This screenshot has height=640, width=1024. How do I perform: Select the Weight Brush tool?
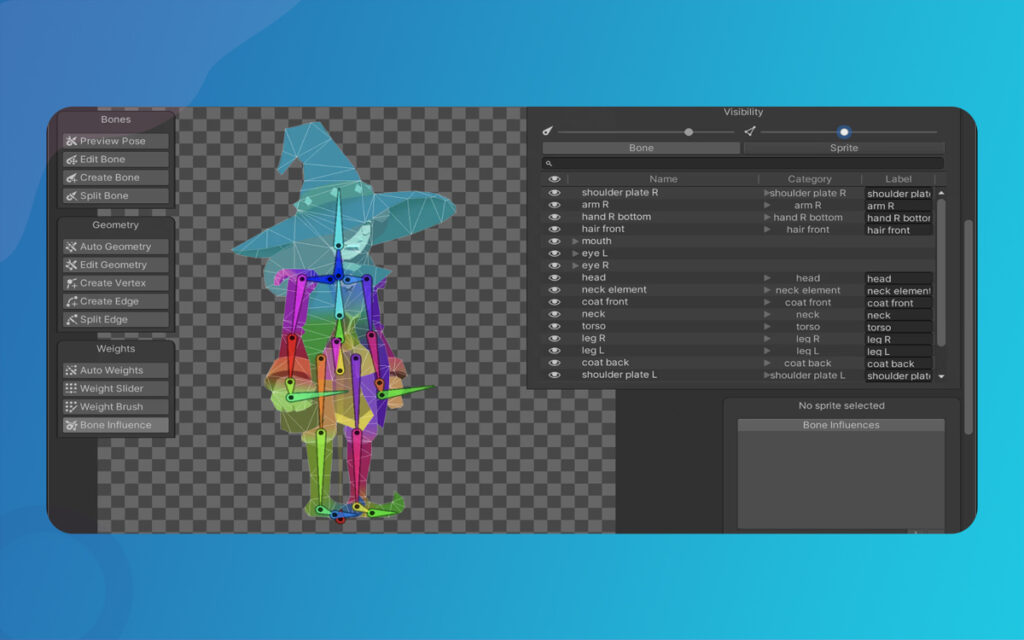tap(115, 407)
